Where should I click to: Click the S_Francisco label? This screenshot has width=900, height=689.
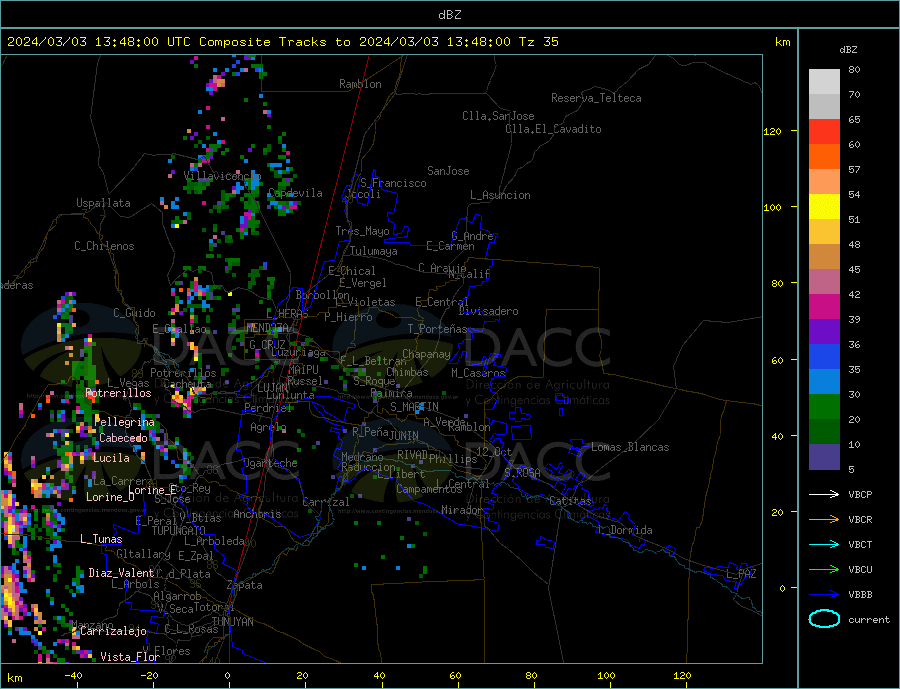click(x=393, y=183)
